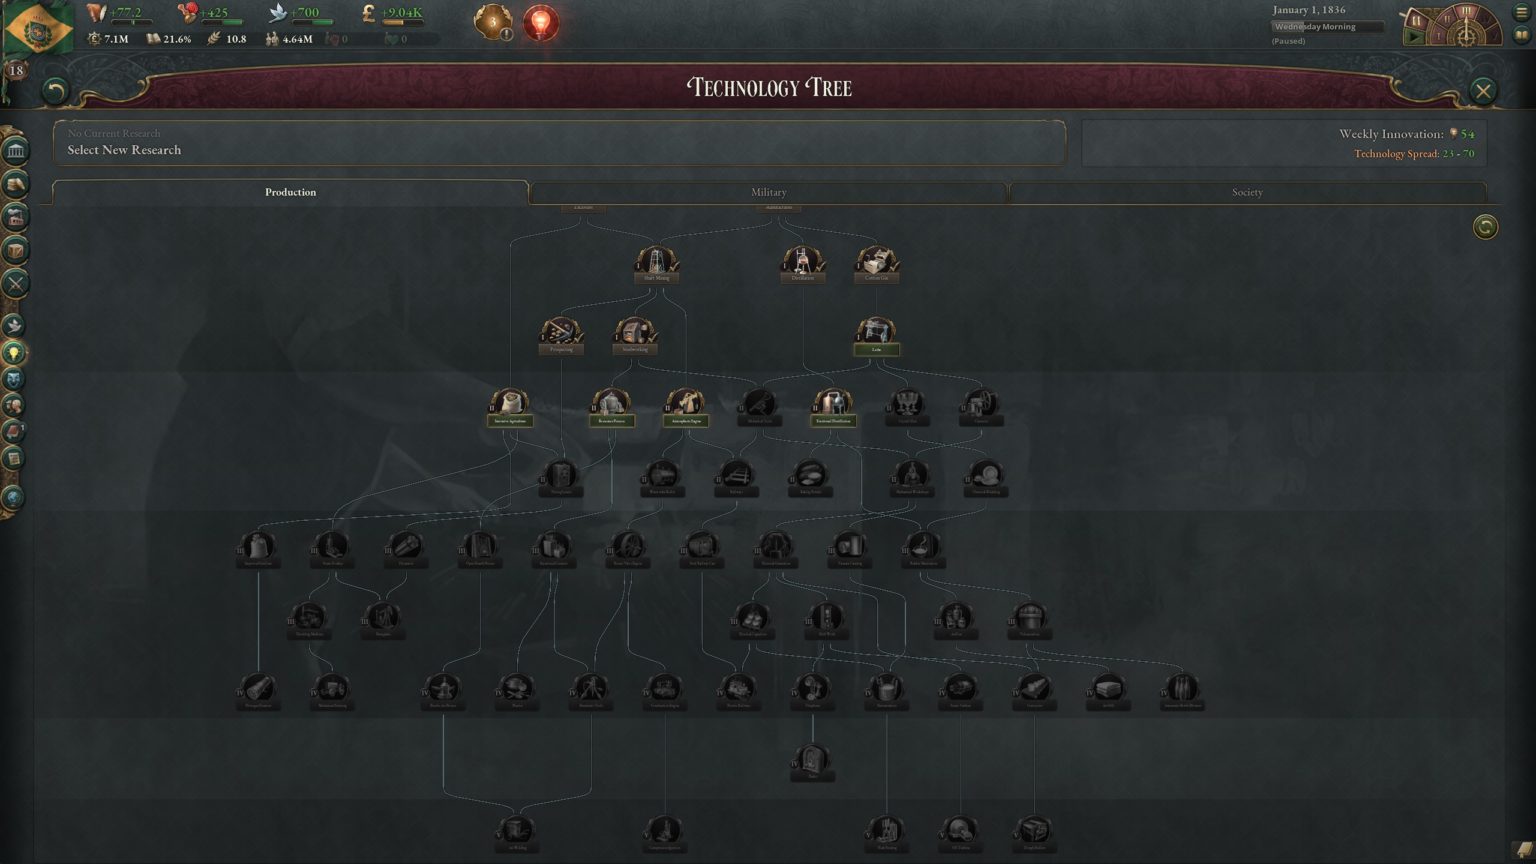
Task: Open the Lathe technology node
Action: point(876,335)
